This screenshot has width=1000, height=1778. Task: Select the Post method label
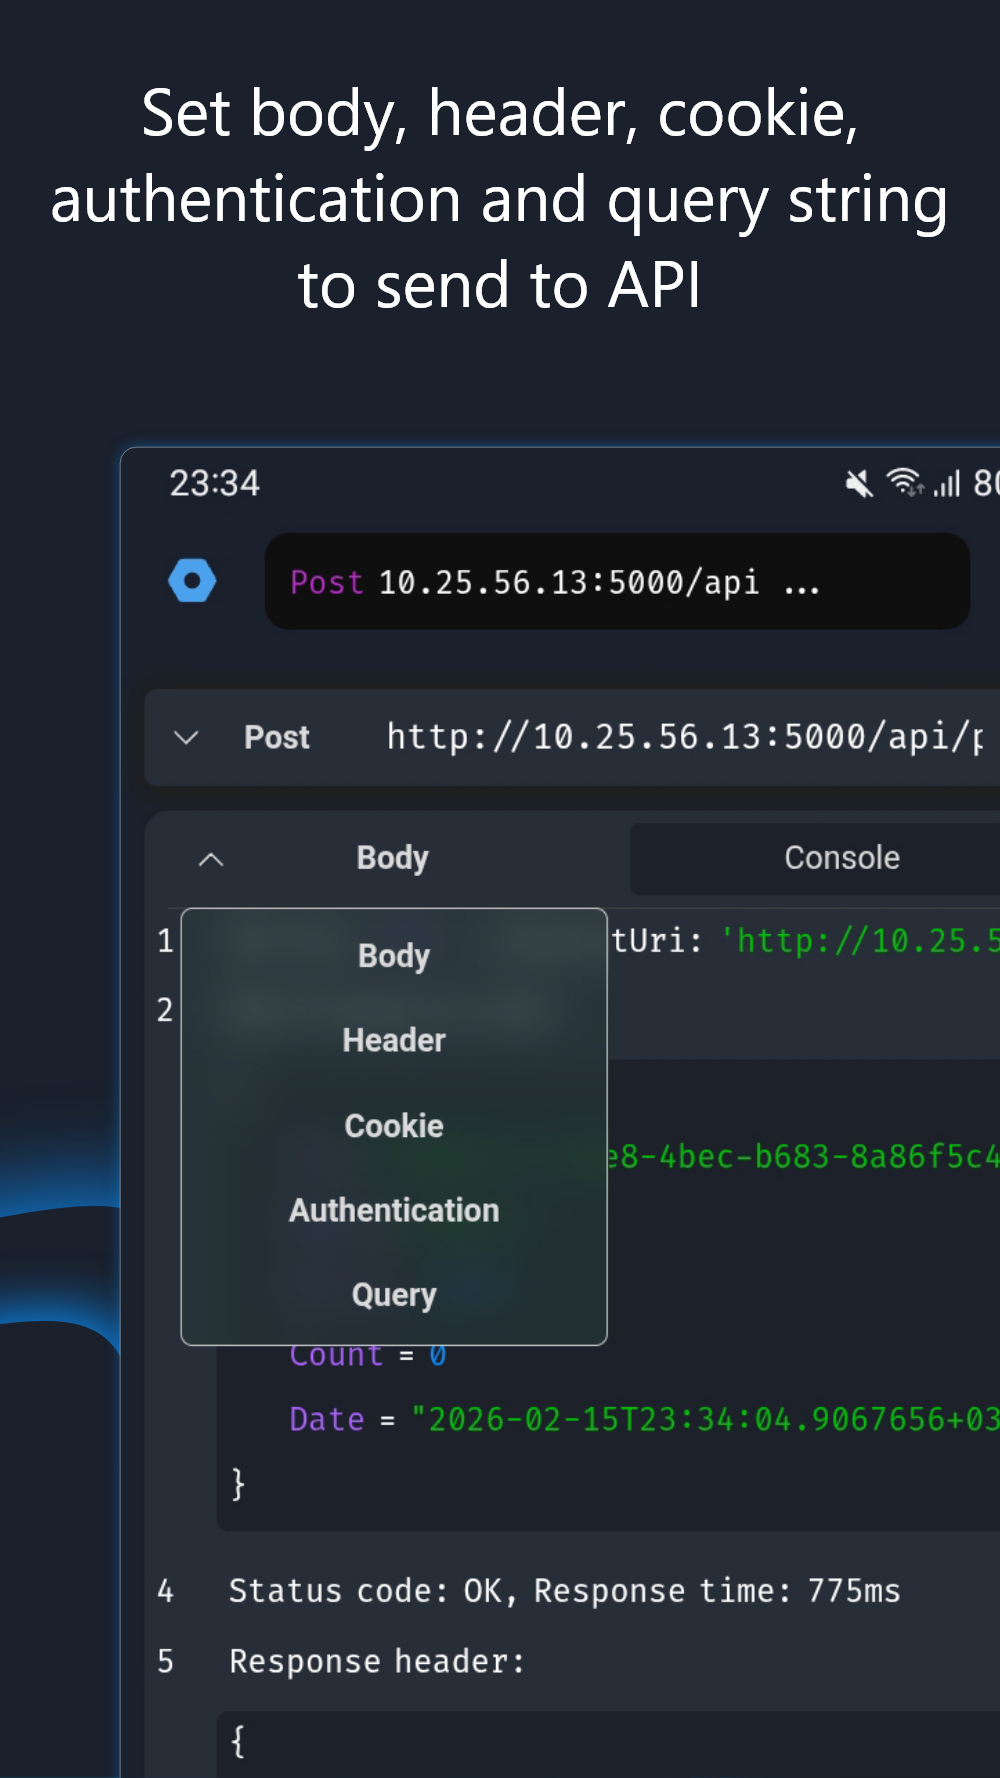coord(277,738)
